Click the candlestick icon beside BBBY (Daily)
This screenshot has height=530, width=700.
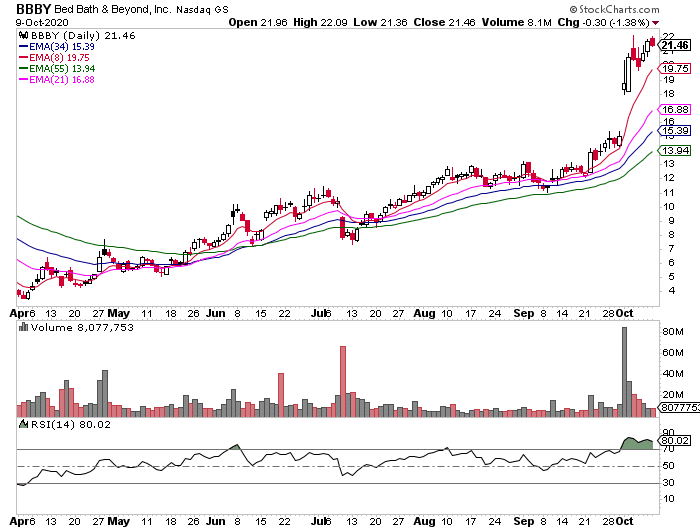[24, 35]
